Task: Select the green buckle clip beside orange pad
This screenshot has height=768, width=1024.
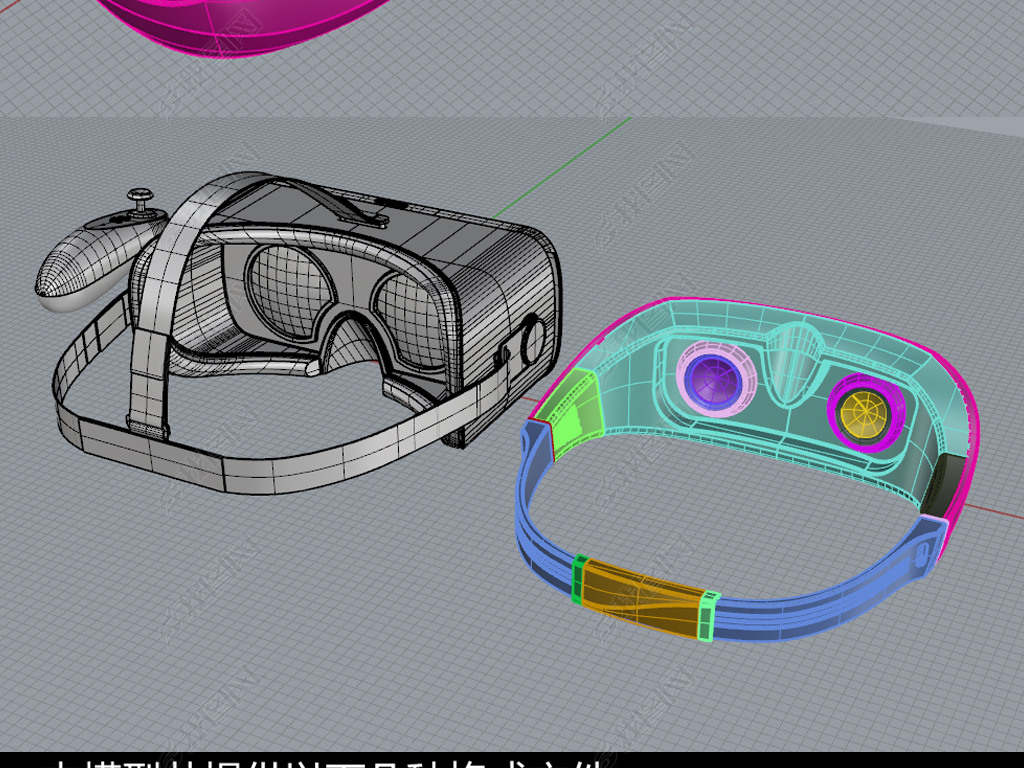Action: [708, 614]
